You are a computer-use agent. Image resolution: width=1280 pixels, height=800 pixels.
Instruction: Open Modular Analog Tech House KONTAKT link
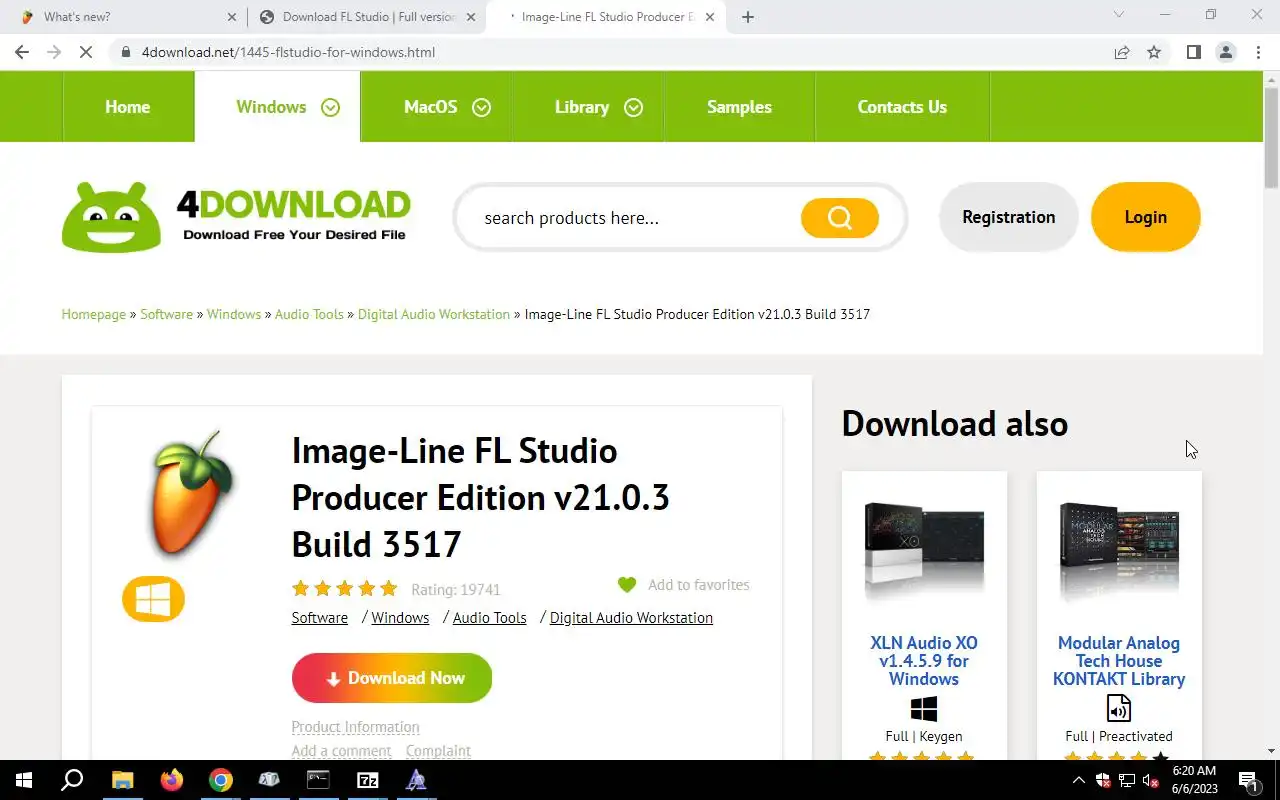click(x=1119, y=661)
